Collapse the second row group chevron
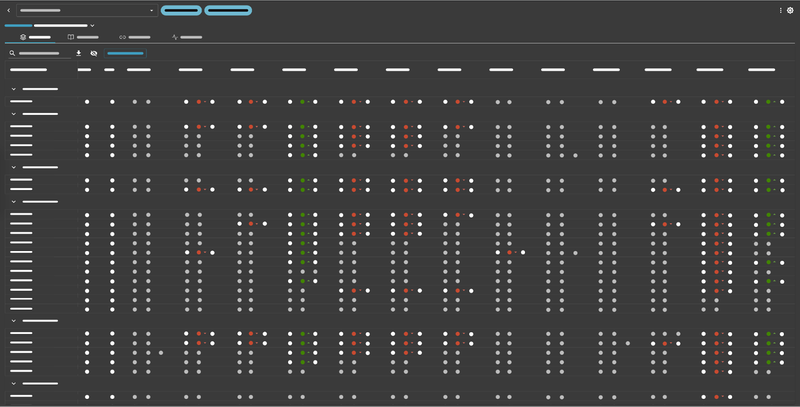This screenshot has height=407, width=800. point(14,114)
